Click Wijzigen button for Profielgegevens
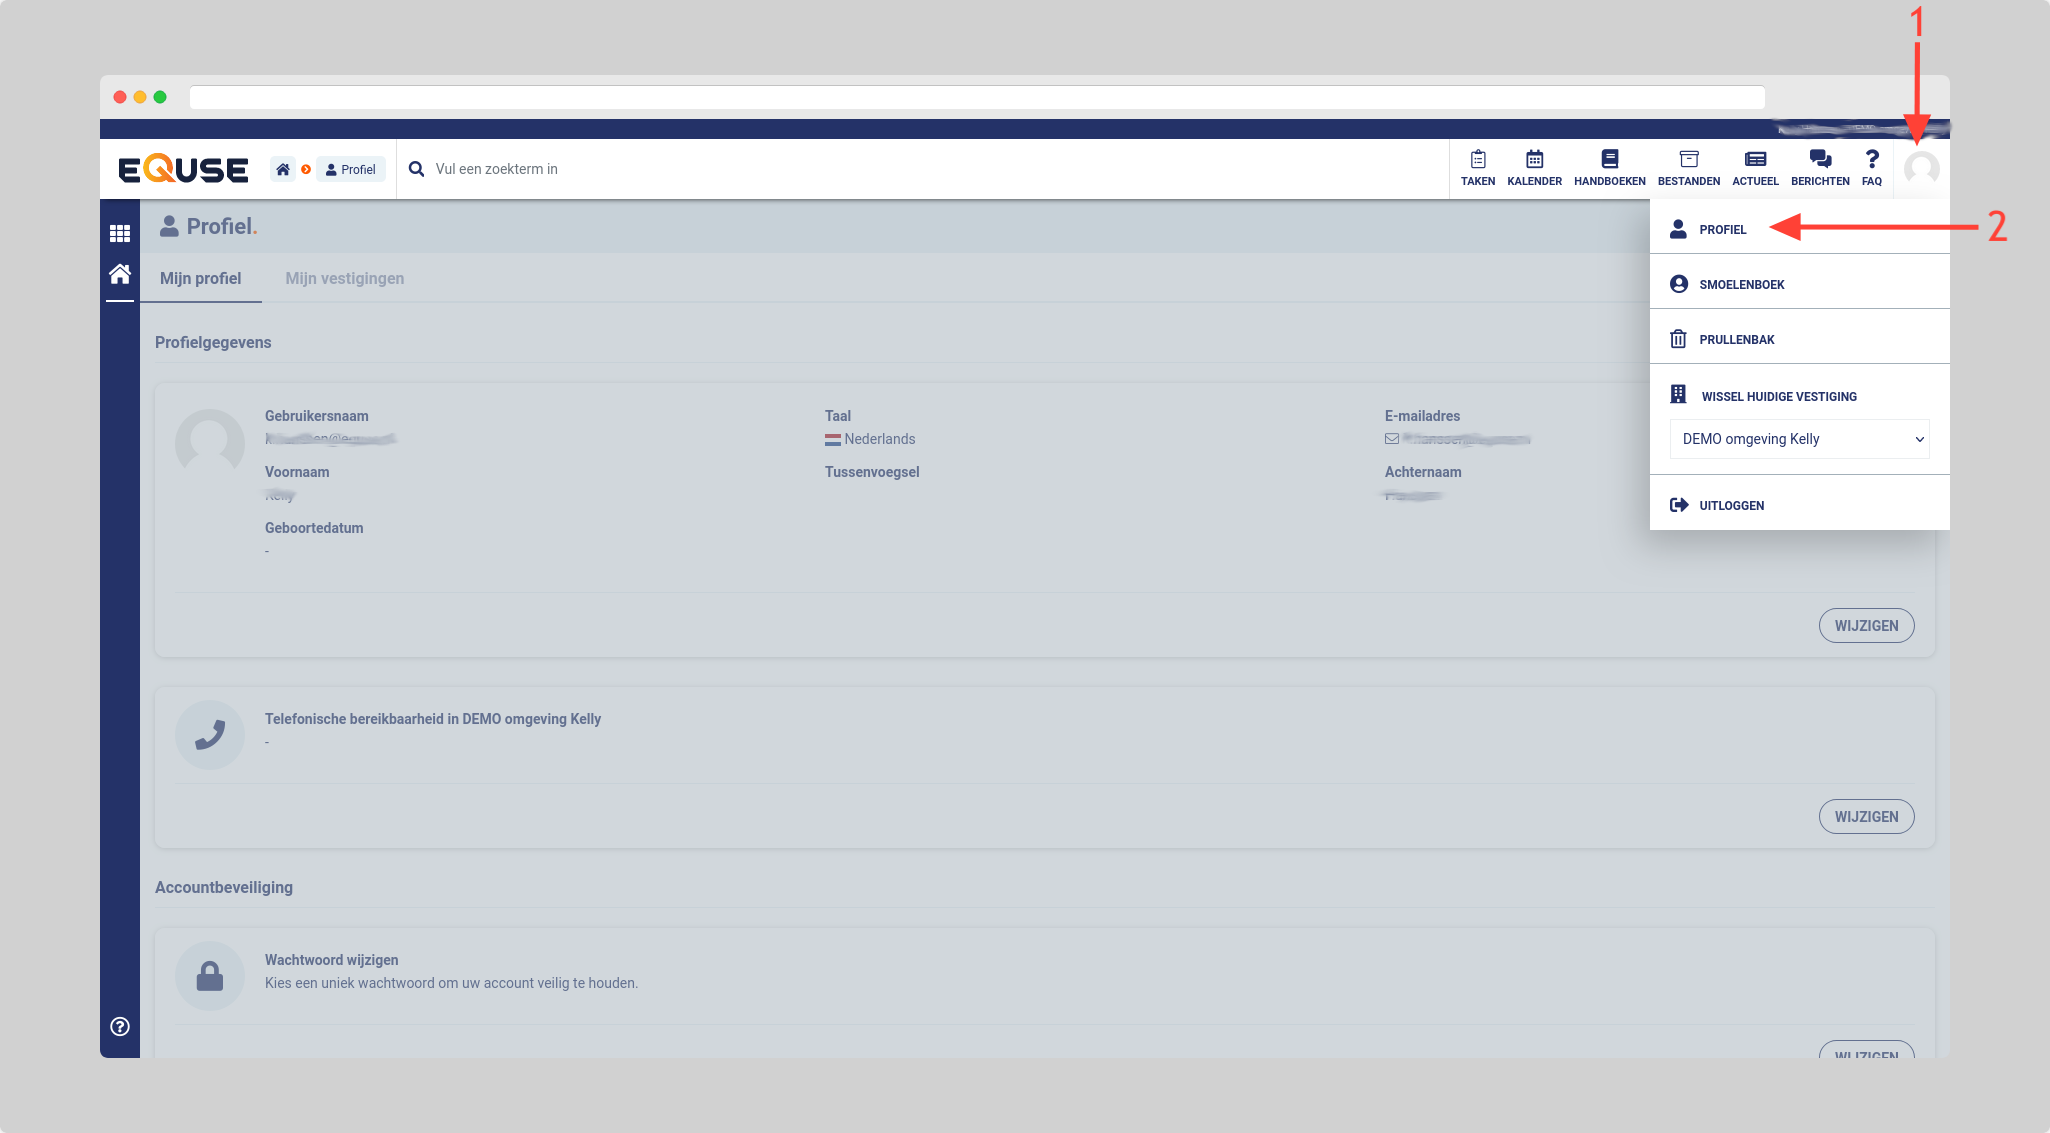The height and width of the screenshot is (1133, 2050). (1865, 625)
